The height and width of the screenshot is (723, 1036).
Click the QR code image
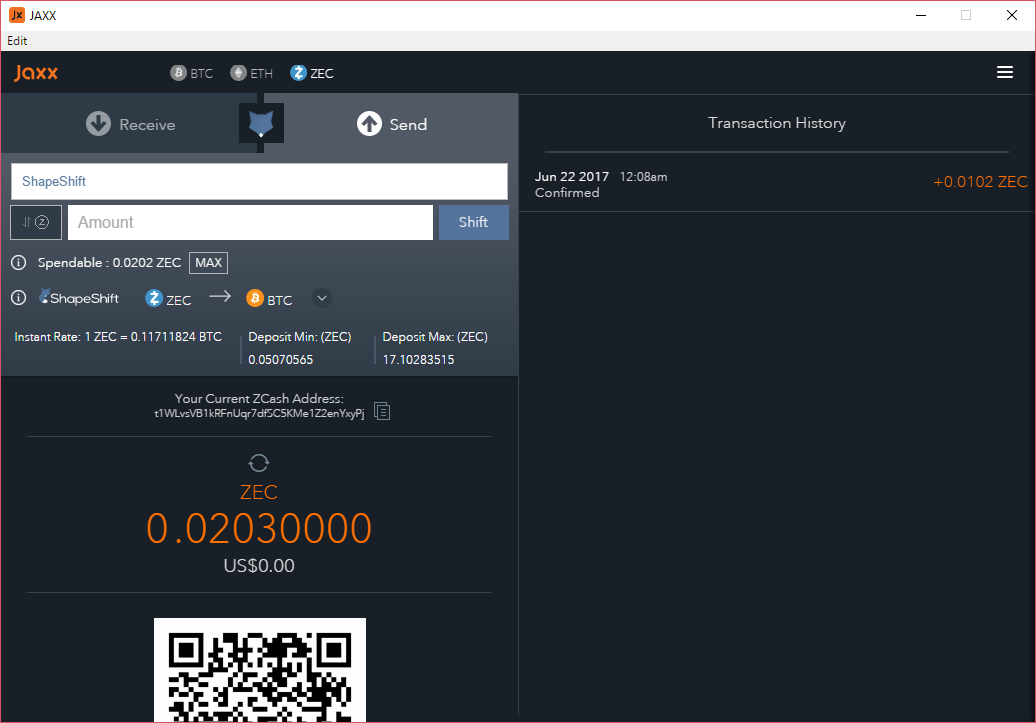[260, 670]
